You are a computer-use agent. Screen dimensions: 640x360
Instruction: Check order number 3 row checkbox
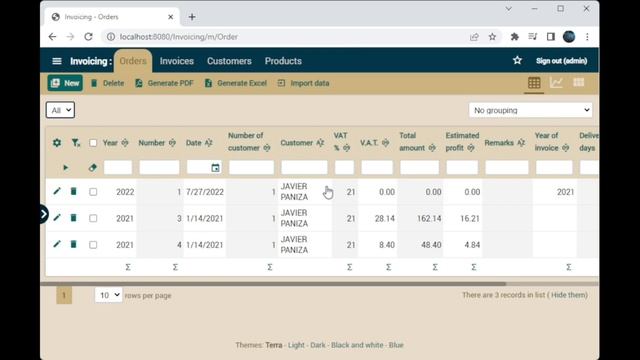pyautogui.click(x=93, y=218)
